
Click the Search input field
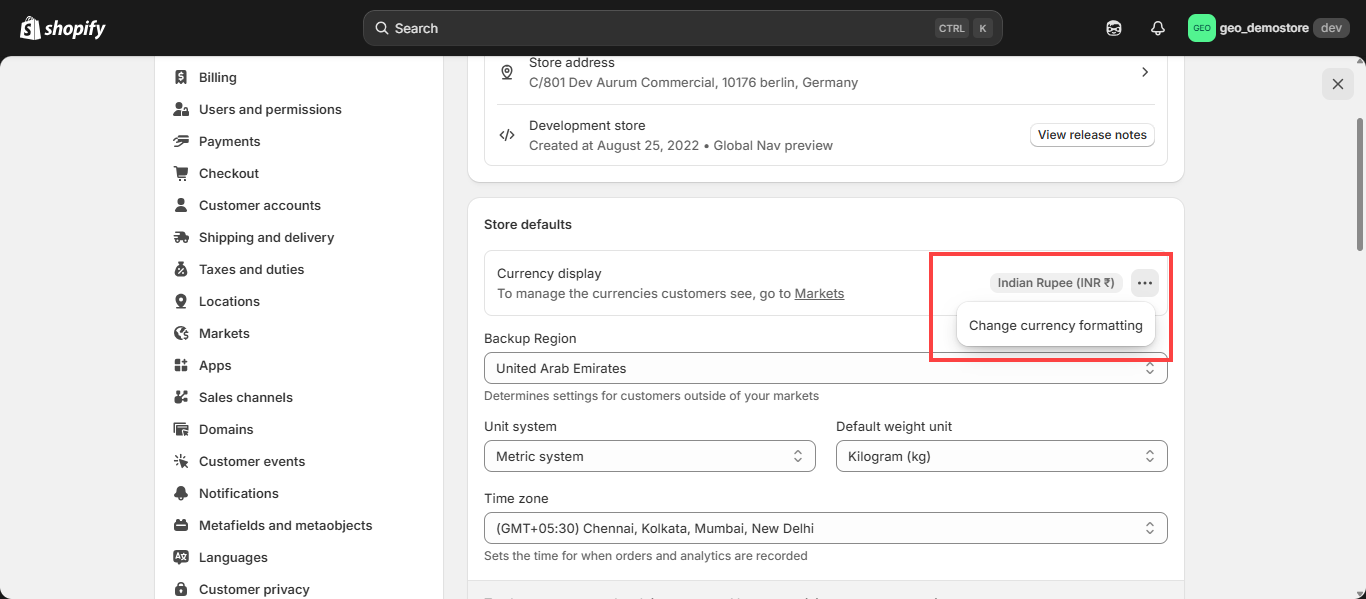(660, 28)
